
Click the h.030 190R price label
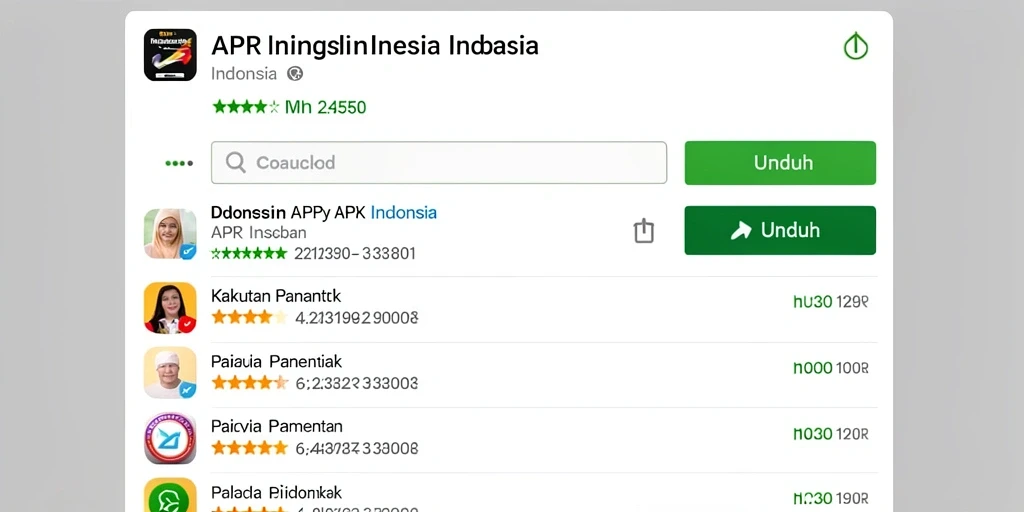coord(831,499)
